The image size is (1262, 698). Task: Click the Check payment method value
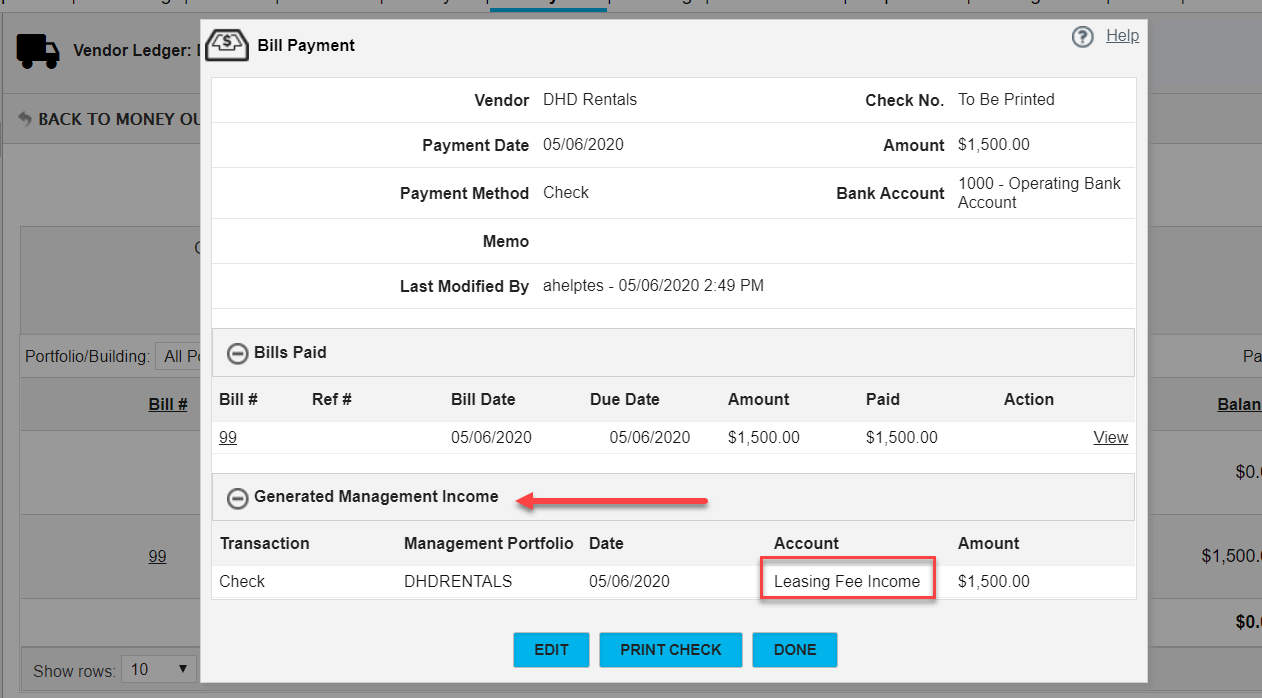[566, 193]
